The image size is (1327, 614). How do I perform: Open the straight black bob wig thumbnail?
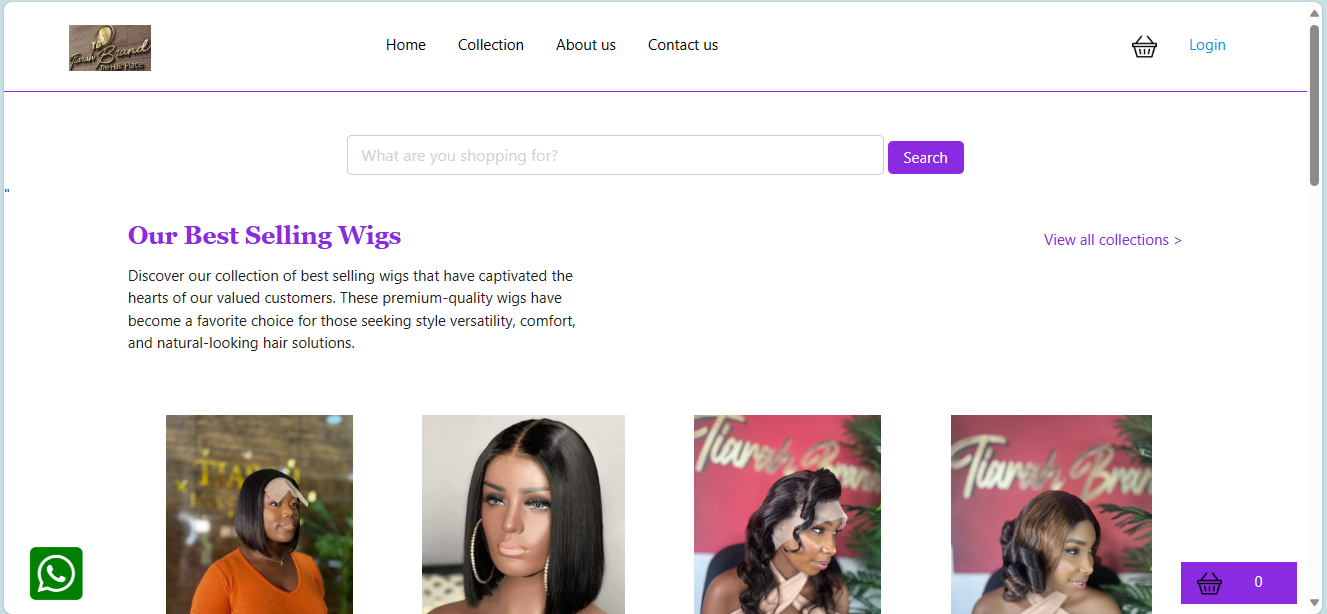tap(523, 514)
